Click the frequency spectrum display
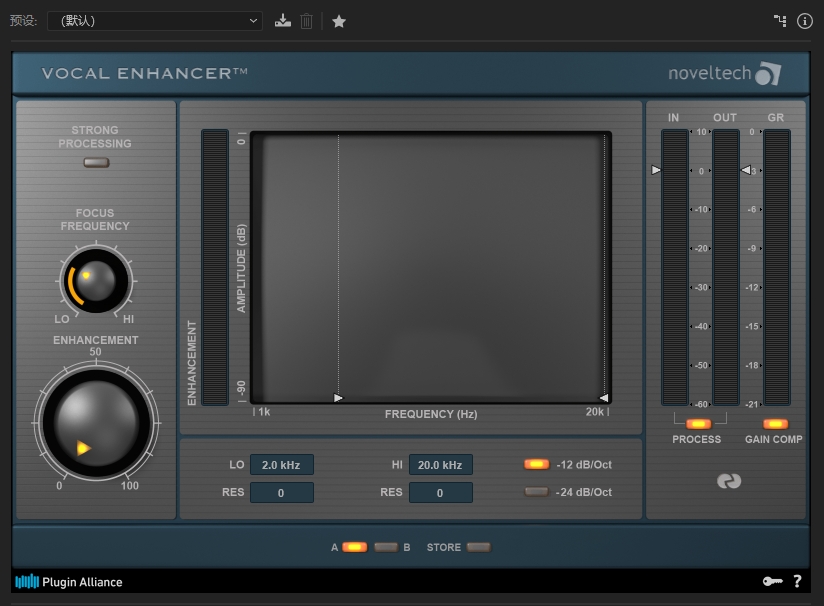824x606 pixels. coord(431,268)
